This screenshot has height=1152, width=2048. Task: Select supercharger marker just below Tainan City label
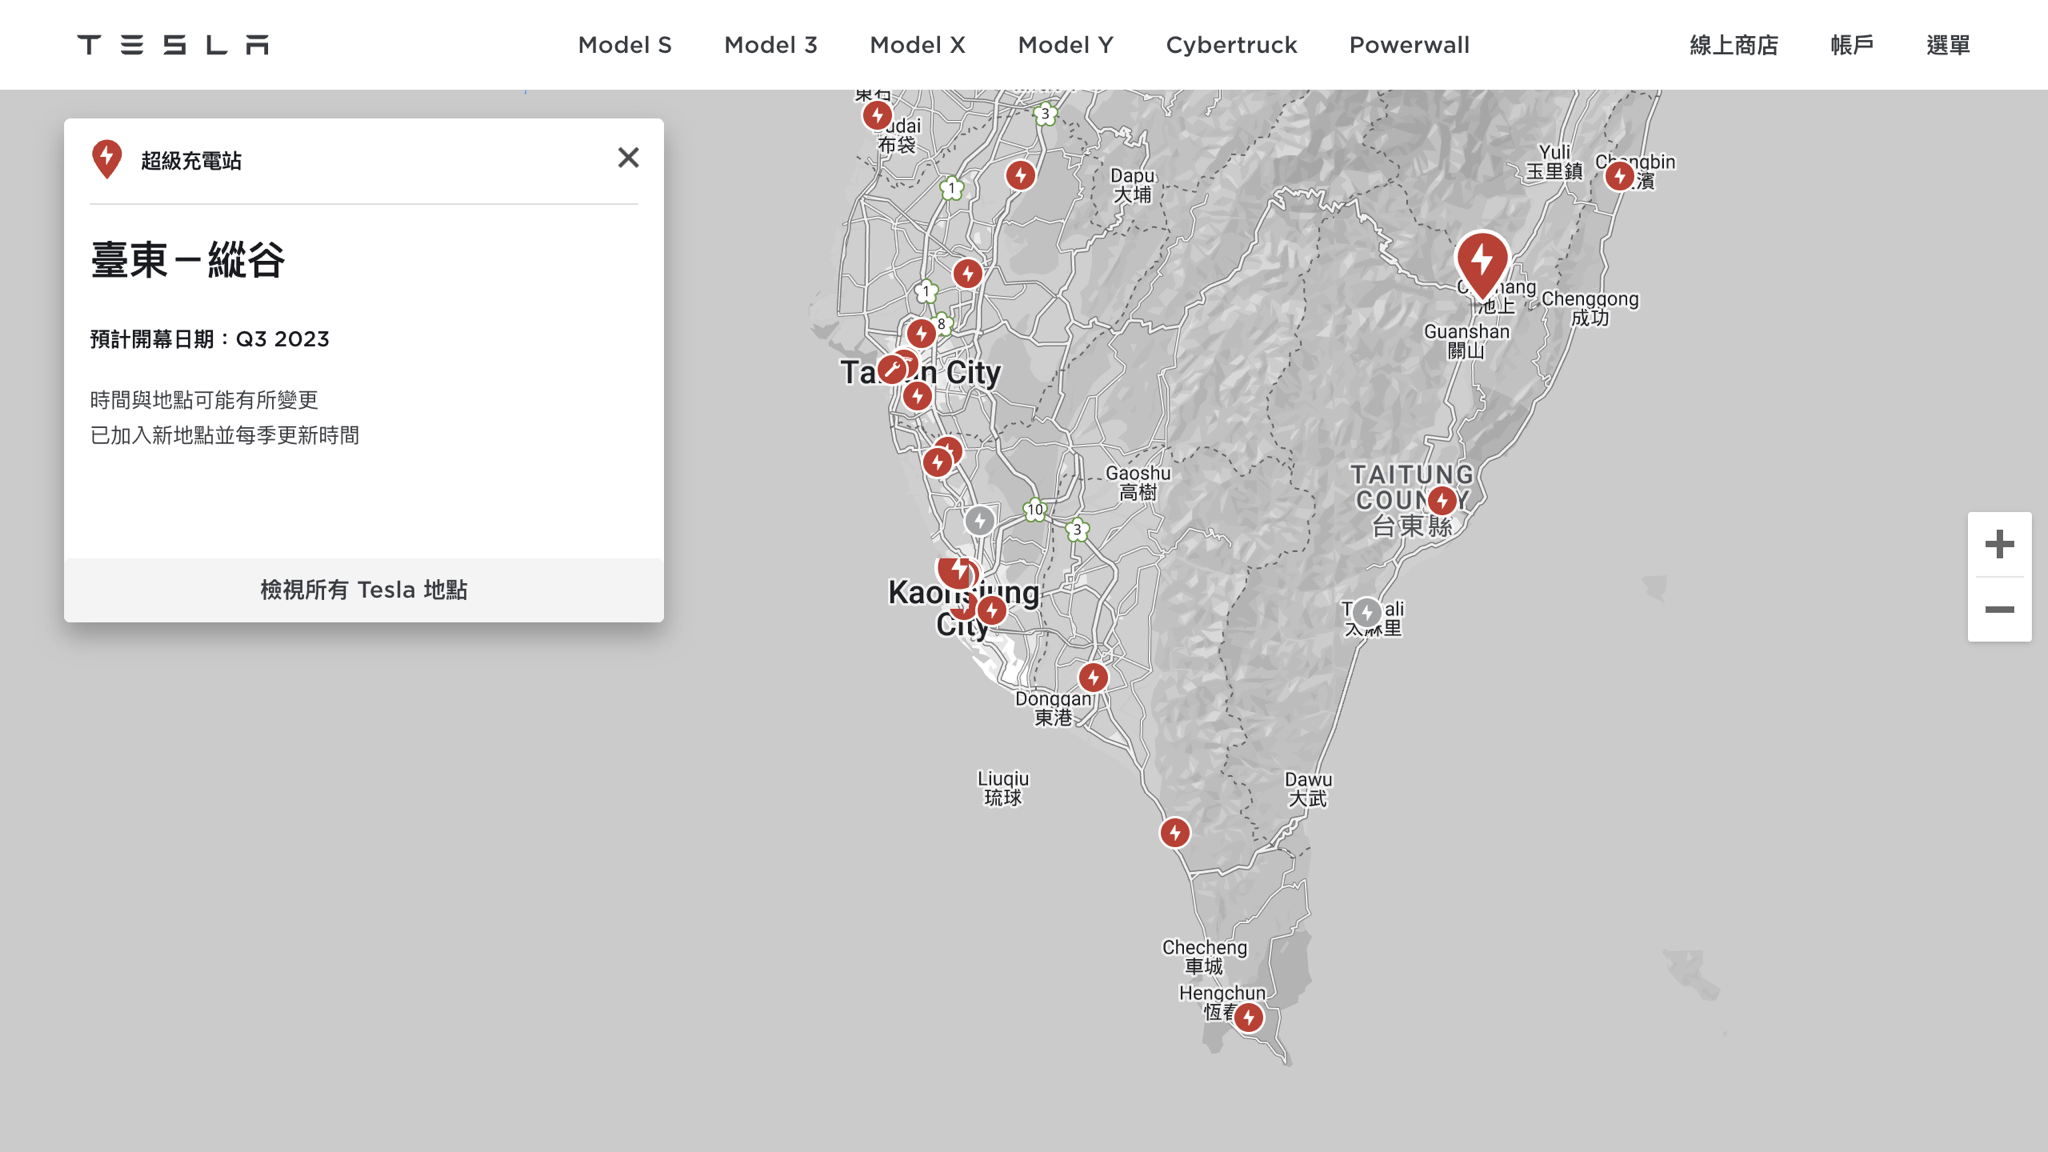[917, 397]
